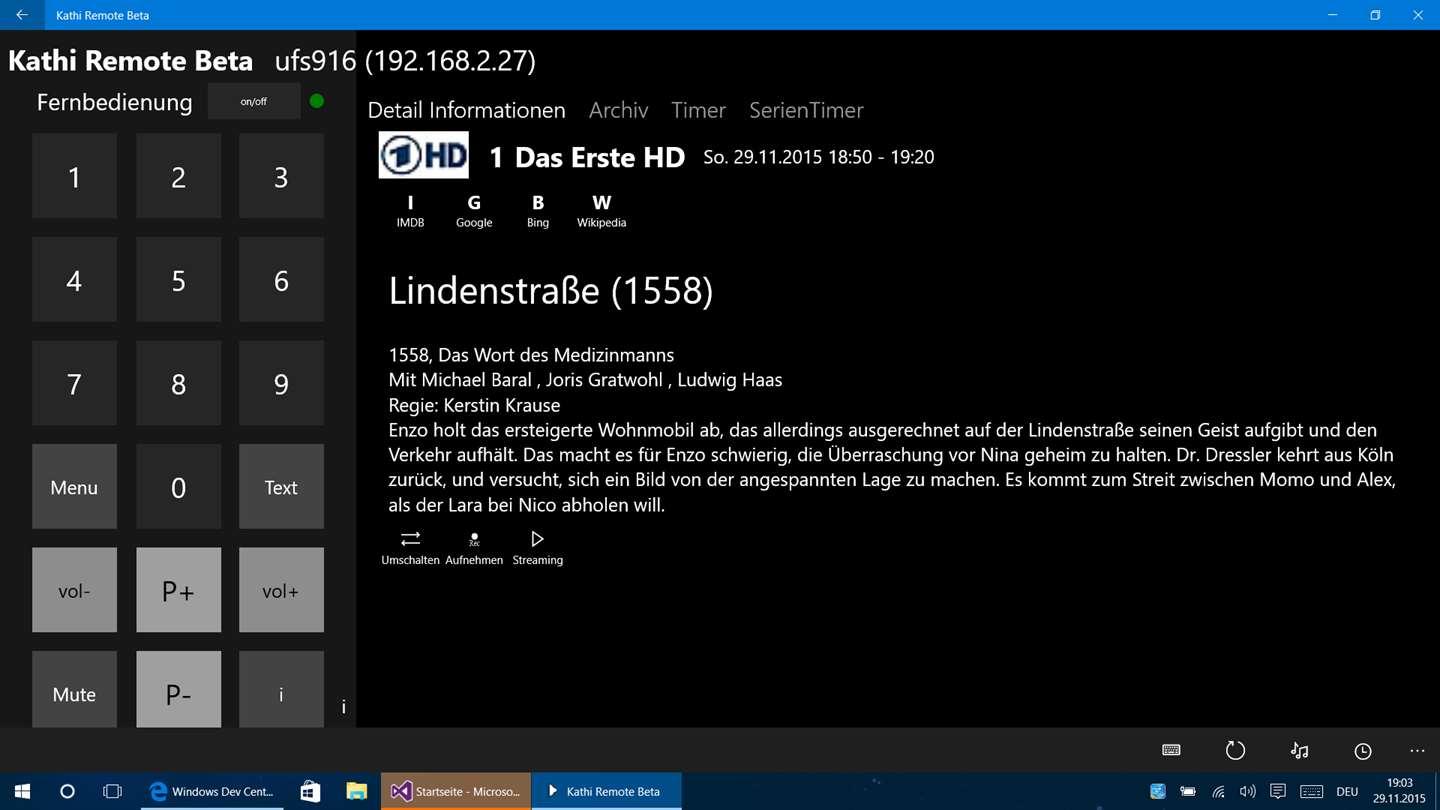Open the Windows Store taskbar icon
The image size is (1440, 810).
click(310, 791)
